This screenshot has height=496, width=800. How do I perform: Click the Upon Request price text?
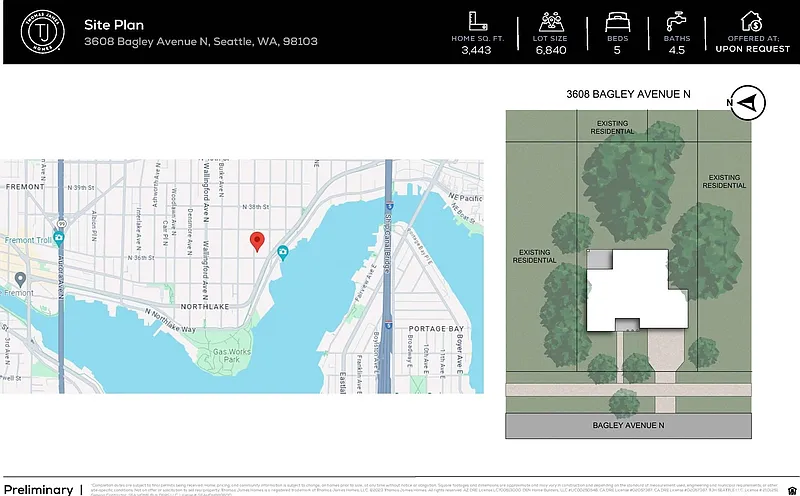[x=752, y=48]
